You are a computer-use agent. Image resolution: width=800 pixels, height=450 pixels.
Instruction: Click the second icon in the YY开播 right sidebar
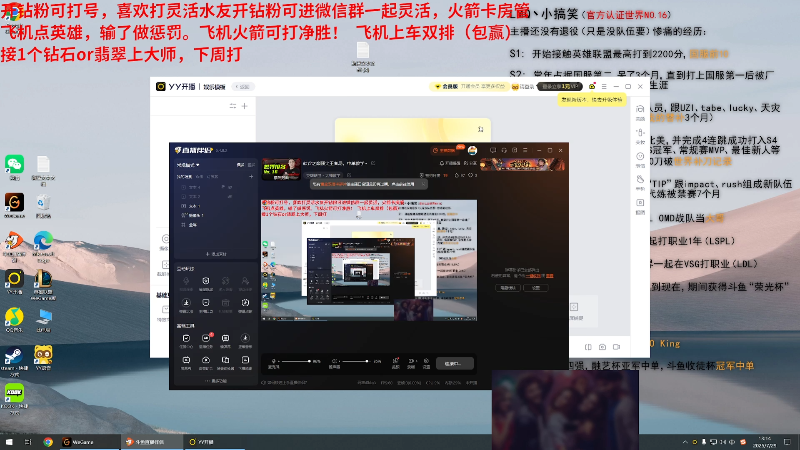(x=640, y=133)
